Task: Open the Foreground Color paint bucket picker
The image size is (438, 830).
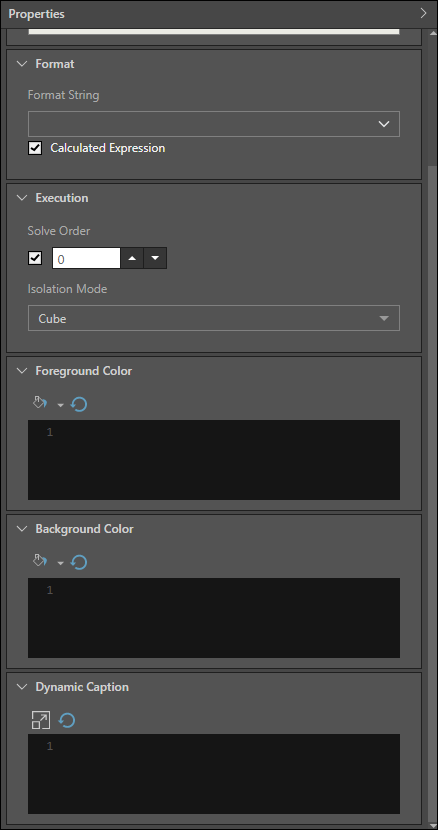Action: click(x=40, y=404)
